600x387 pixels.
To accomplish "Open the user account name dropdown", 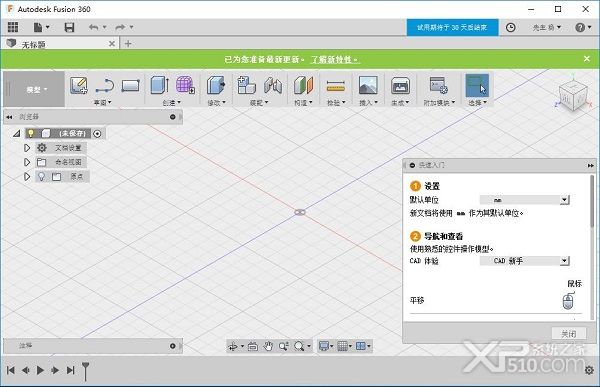I will 546,27.
